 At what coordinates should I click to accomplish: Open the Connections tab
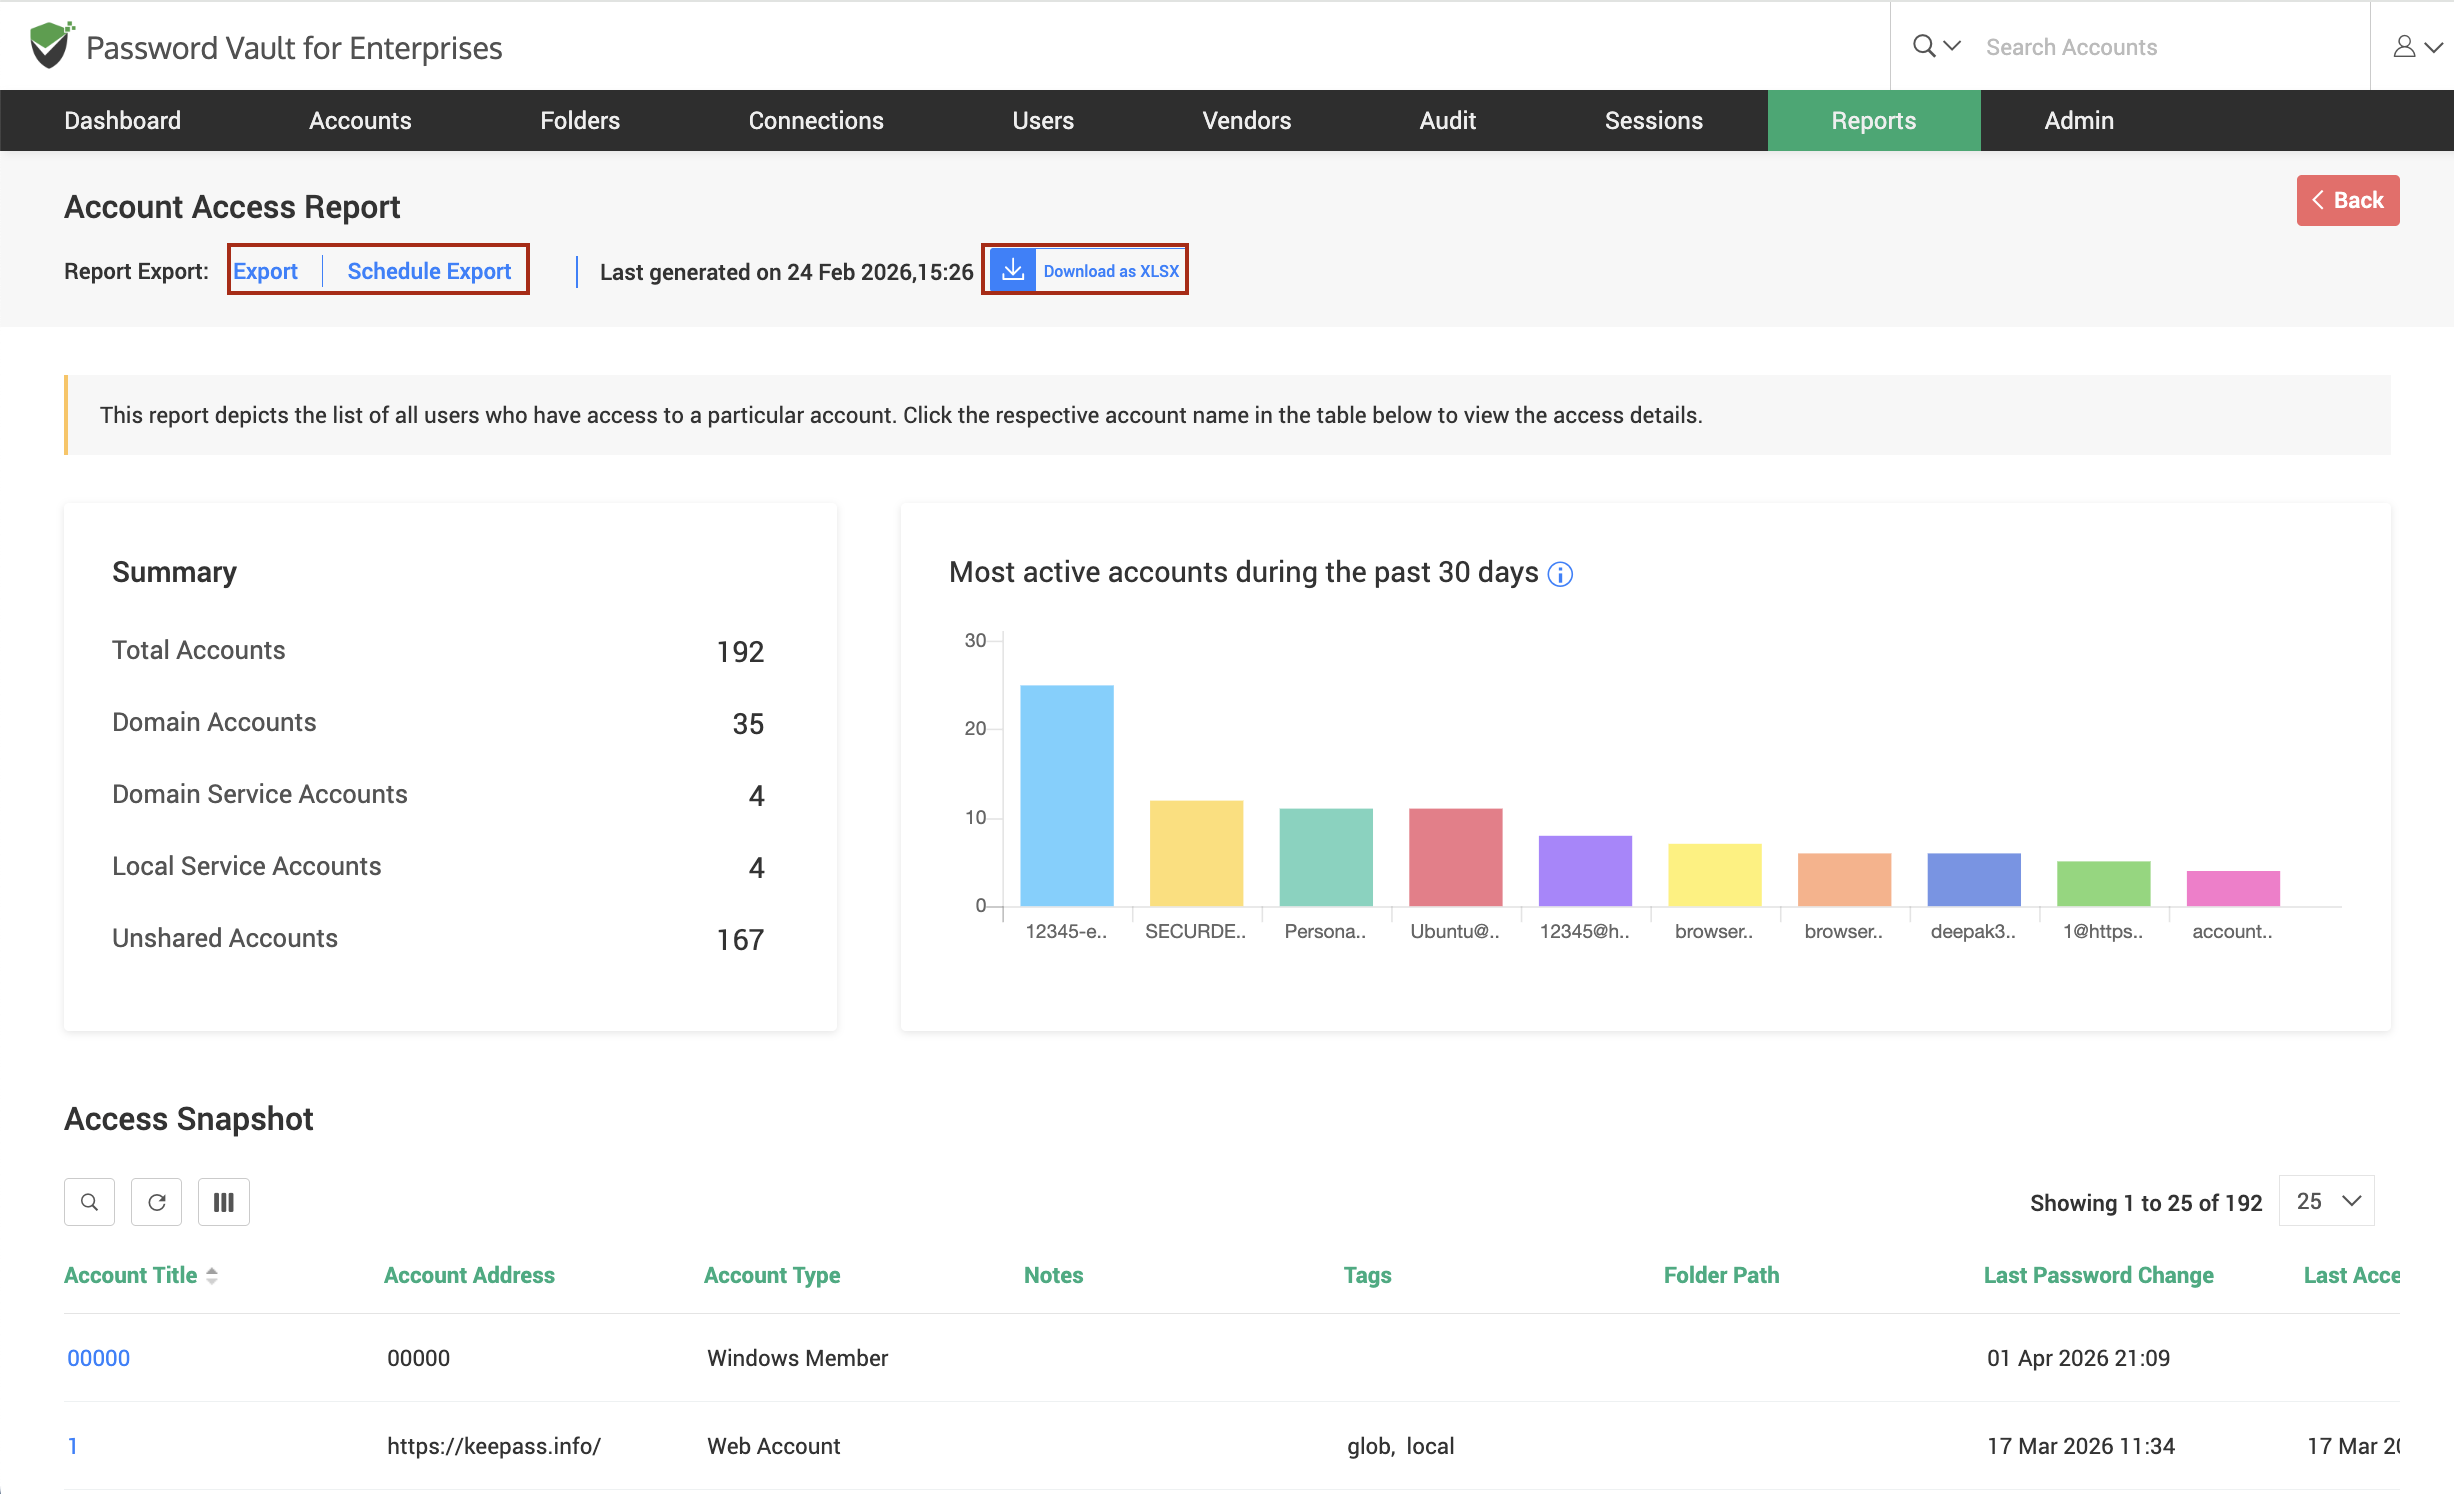point(816,120)
